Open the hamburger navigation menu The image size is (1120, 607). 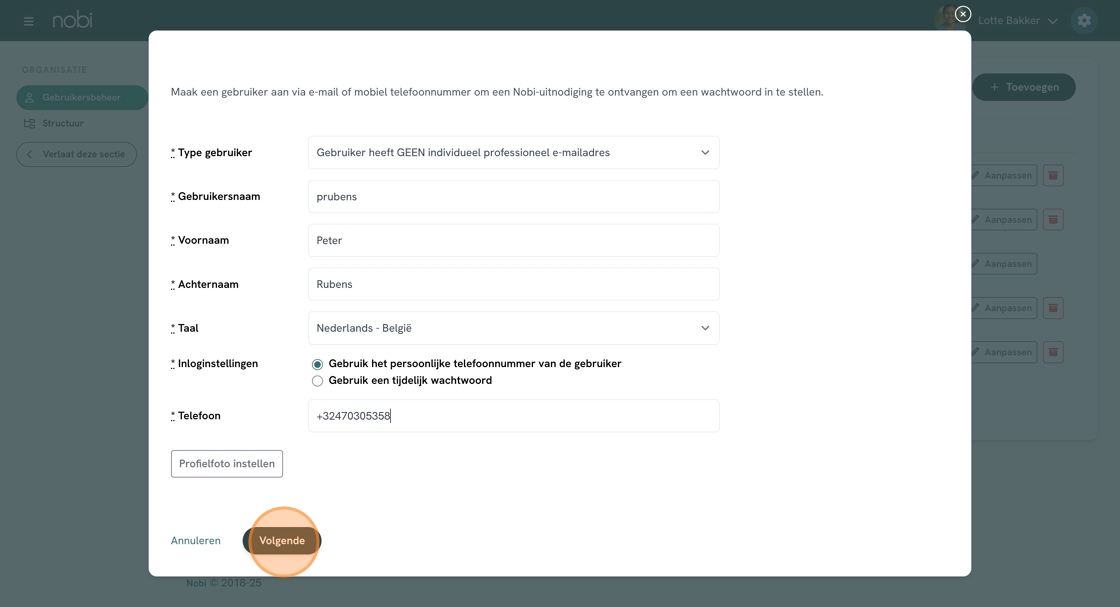tap(28, 21)
